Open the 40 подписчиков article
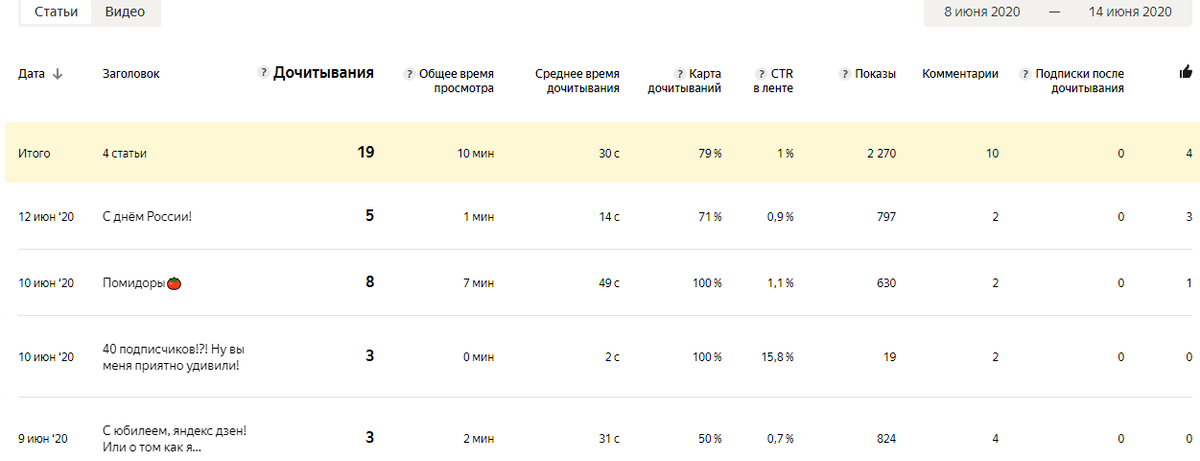 (174, 357)
